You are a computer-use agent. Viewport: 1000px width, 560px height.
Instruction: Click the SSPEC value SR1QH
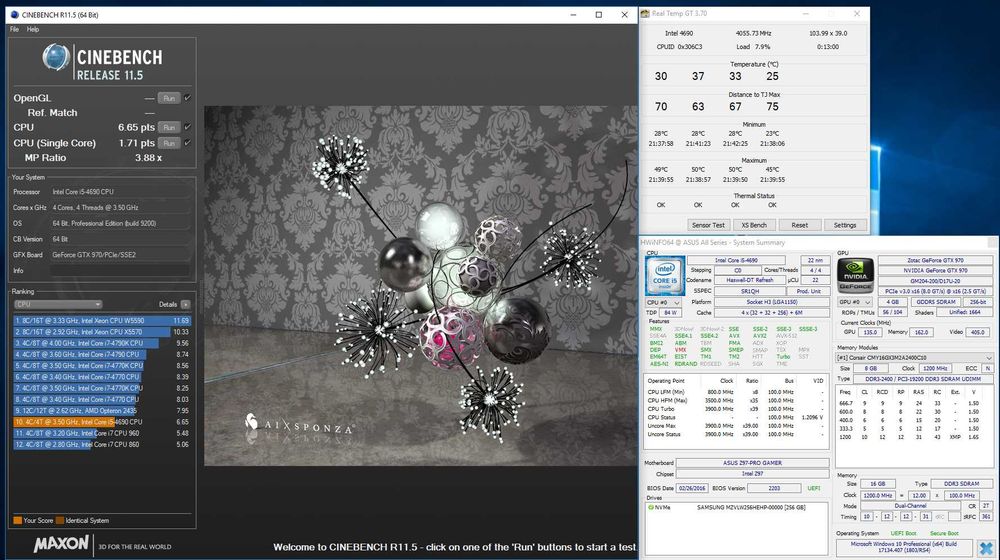coord(750,291)
